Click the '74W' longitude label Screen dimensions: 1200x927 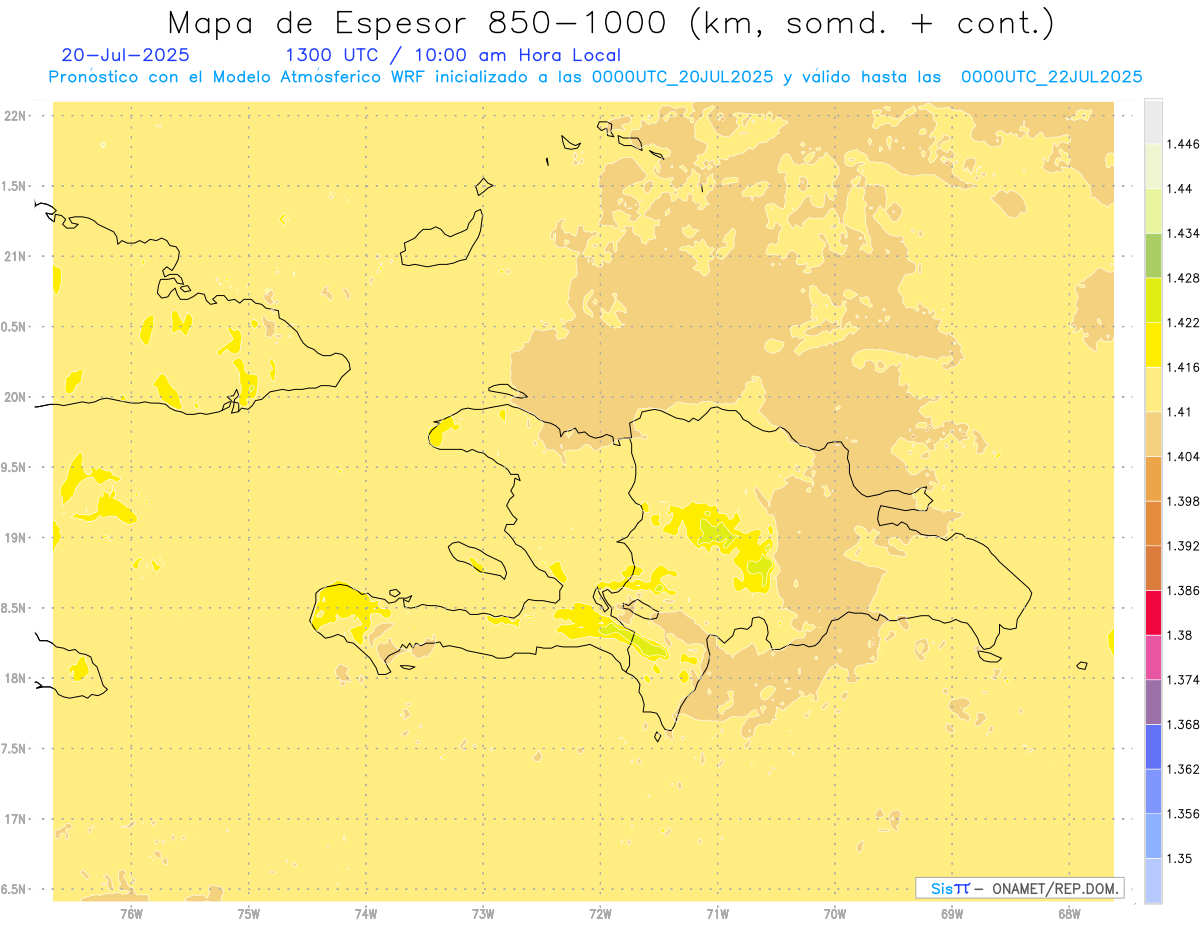point(366,913)
